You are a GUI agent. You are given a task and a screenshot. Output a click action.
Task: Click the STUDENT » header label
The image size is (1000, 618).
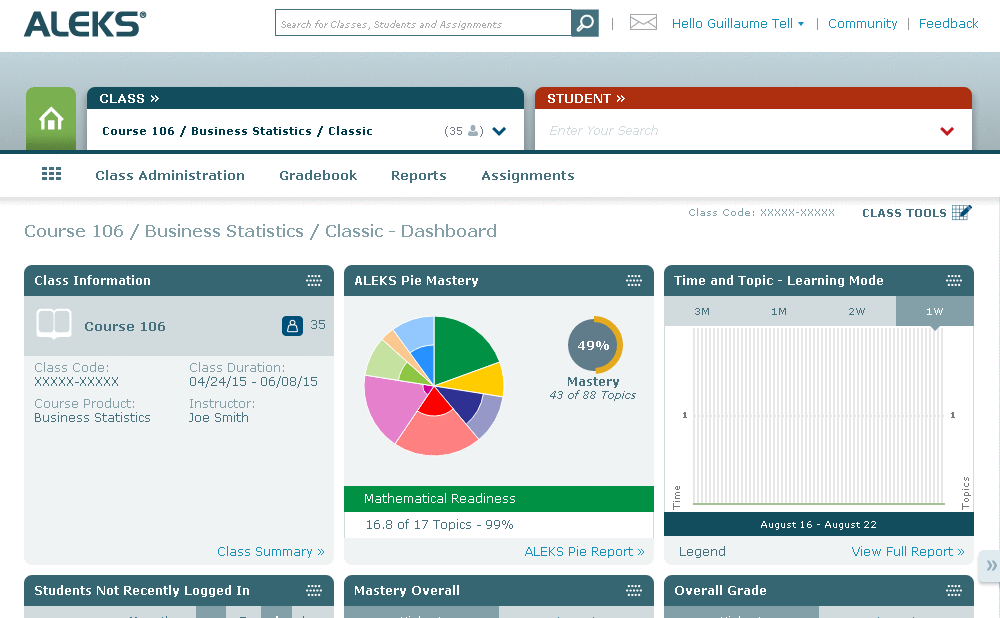[586, 98]
